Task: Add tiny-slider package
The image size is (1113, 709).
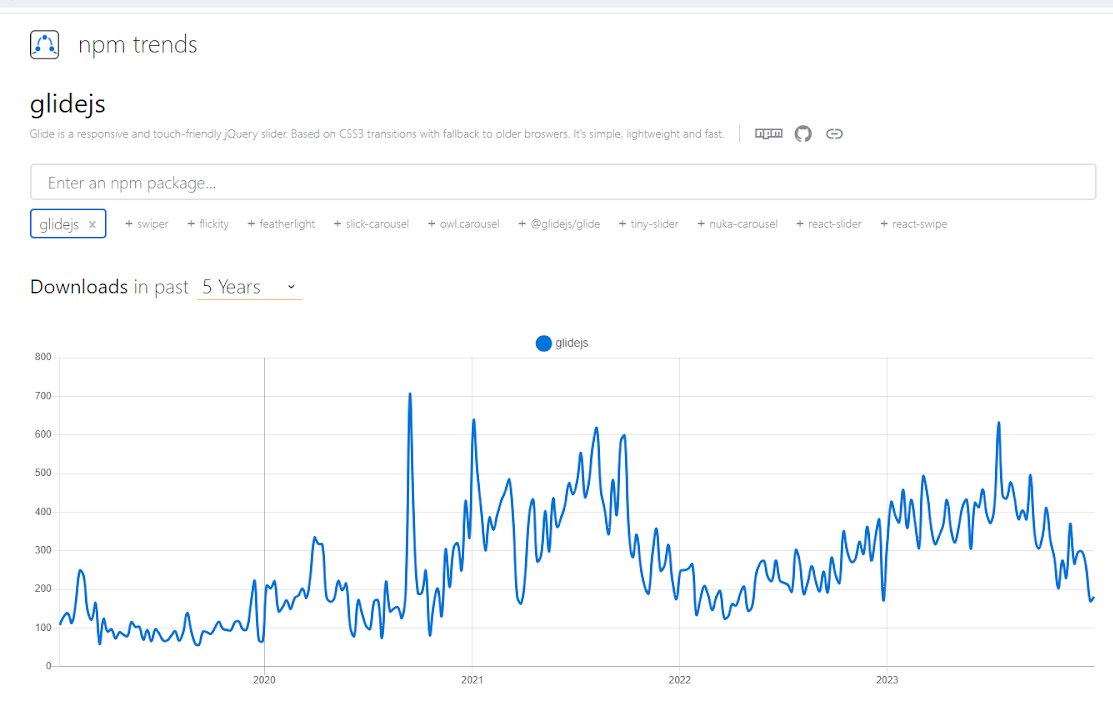Action: point(648,224)
